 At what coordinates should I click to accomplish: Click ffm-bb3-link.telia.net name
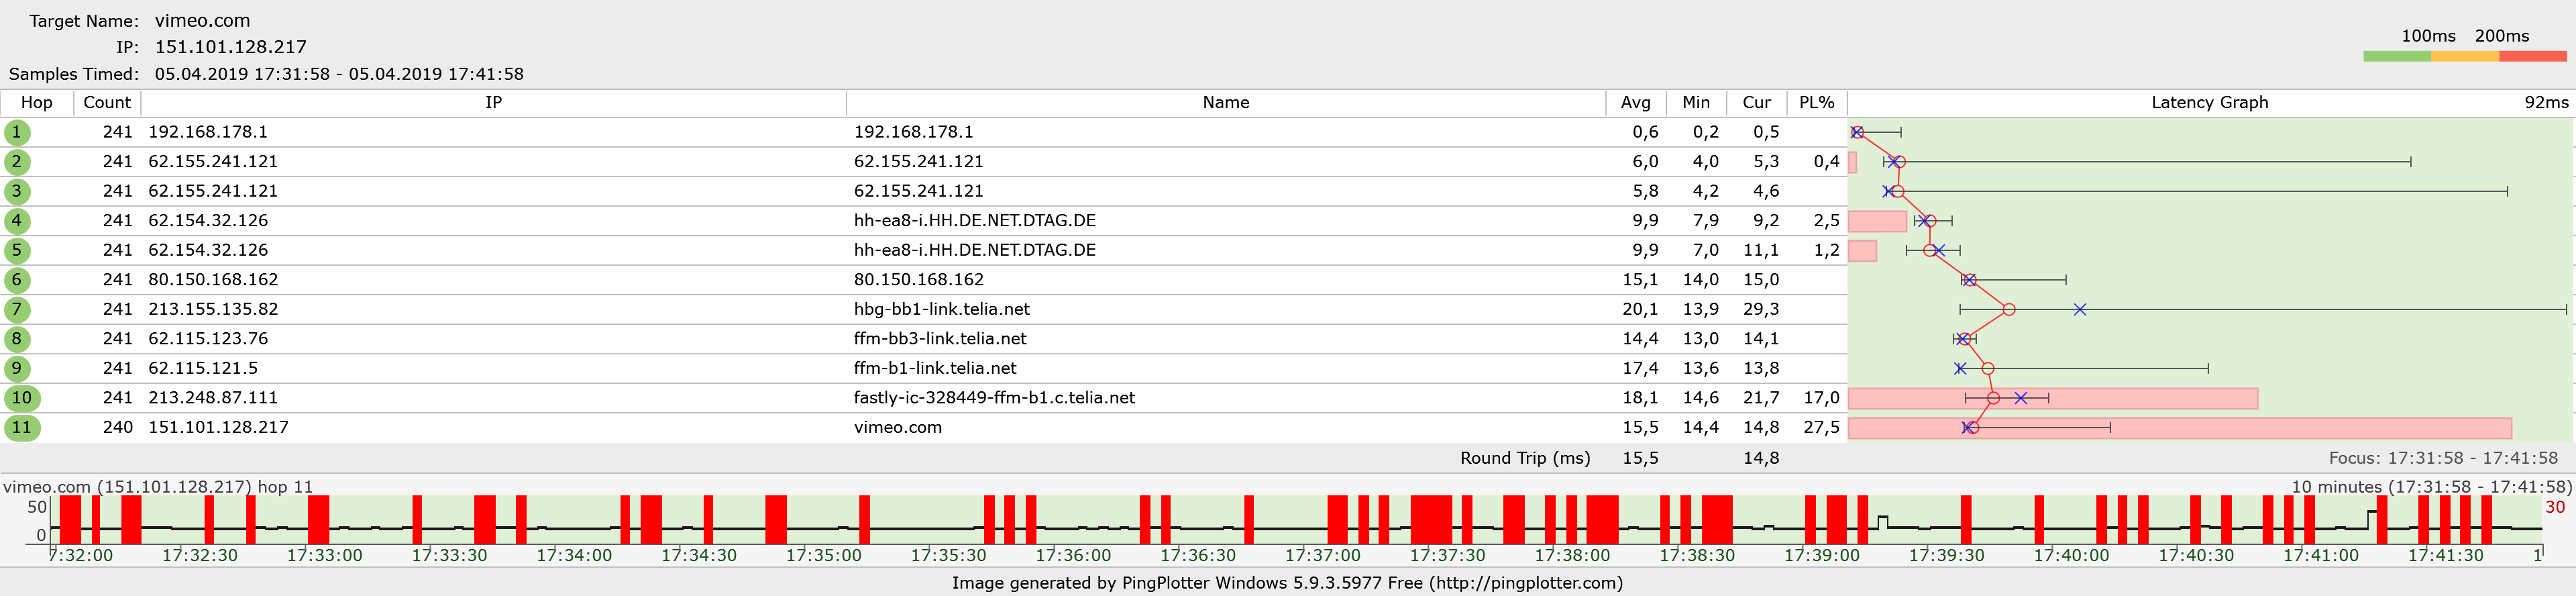940,339
